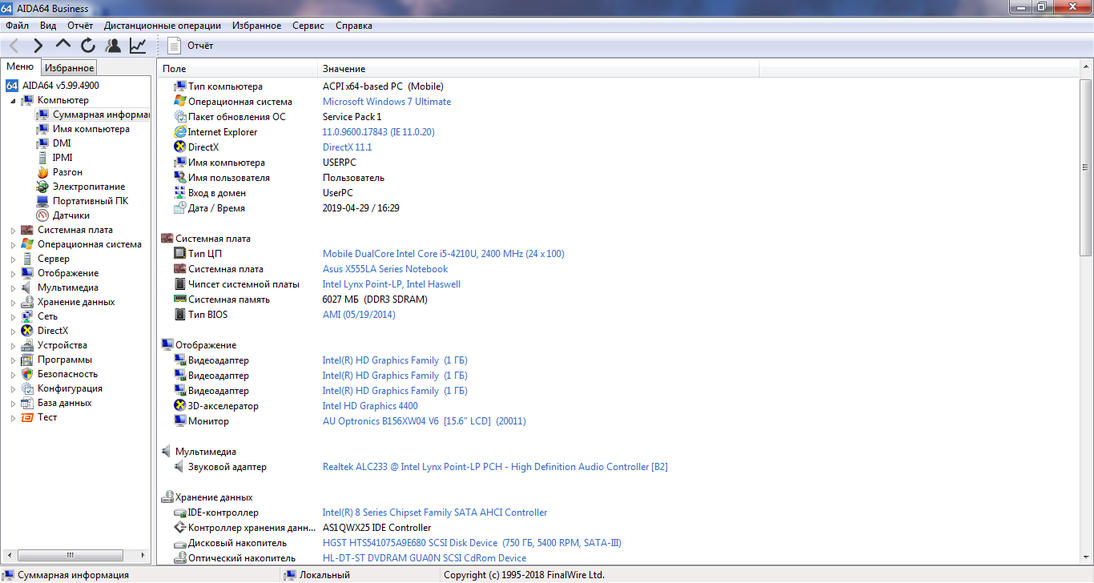
Task: Select the Мультимедиа speaker tree icon
Action: coord(27,287)
